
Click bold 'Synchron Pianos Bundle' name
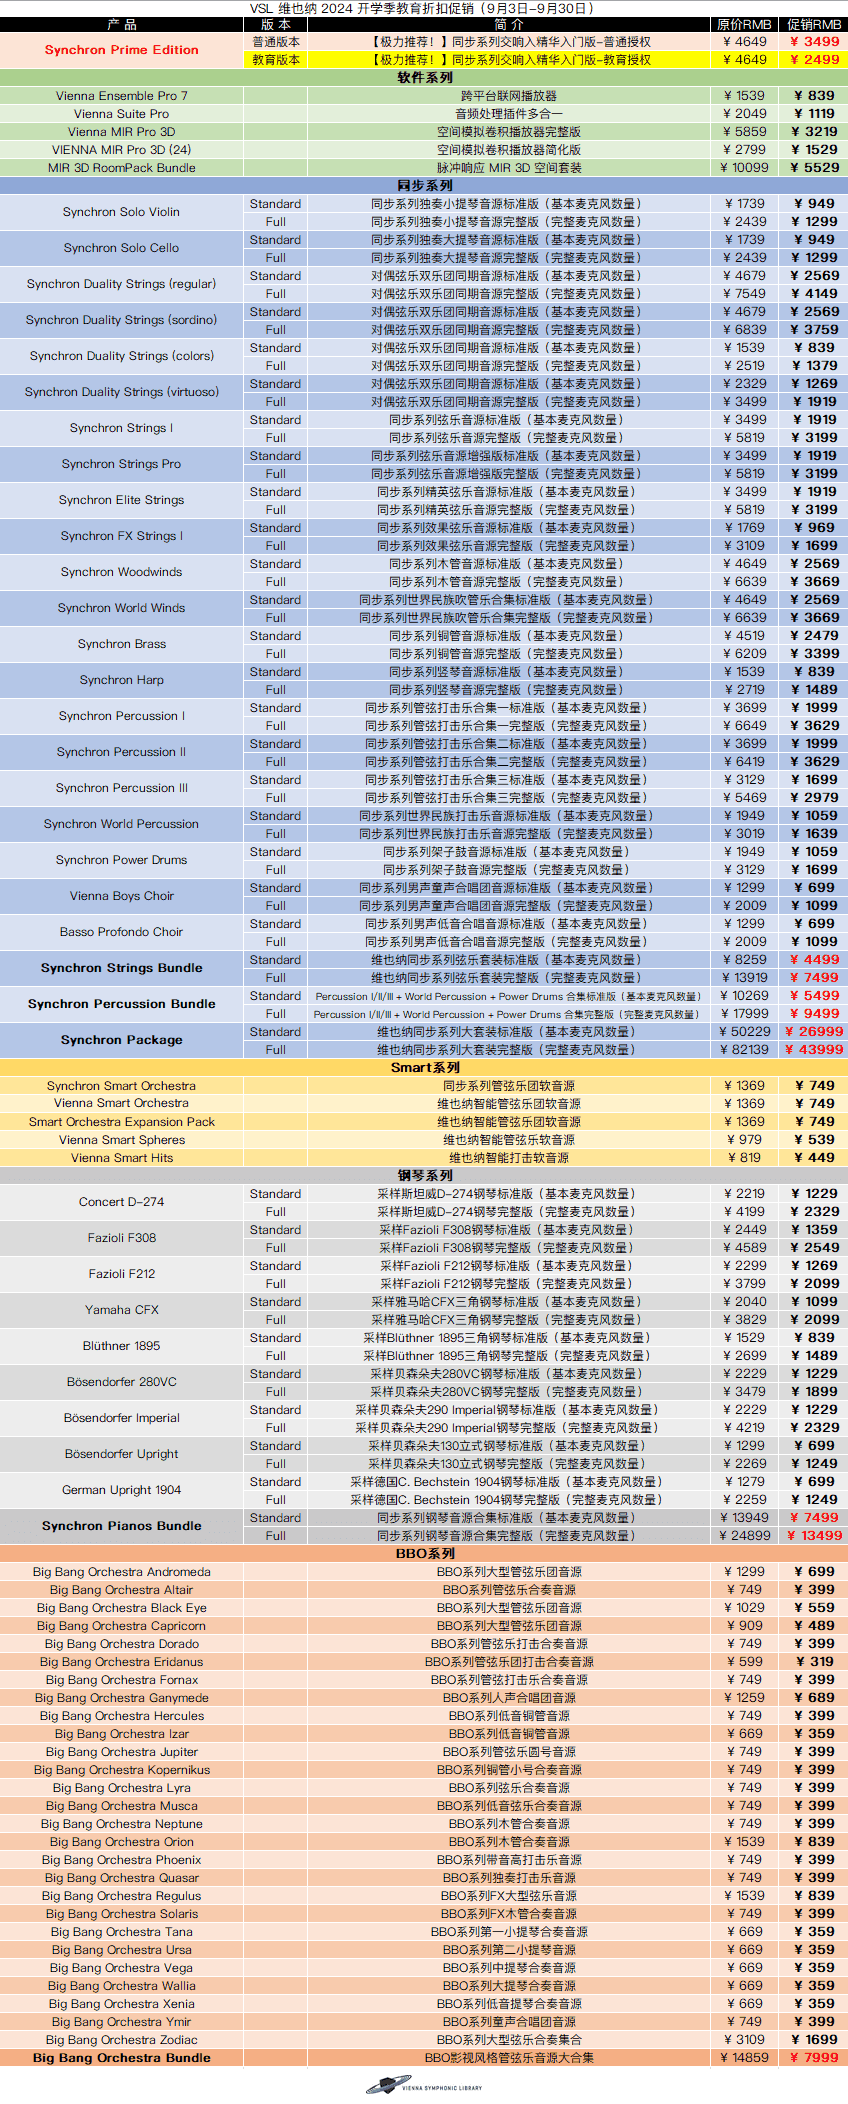(122, 1526)
